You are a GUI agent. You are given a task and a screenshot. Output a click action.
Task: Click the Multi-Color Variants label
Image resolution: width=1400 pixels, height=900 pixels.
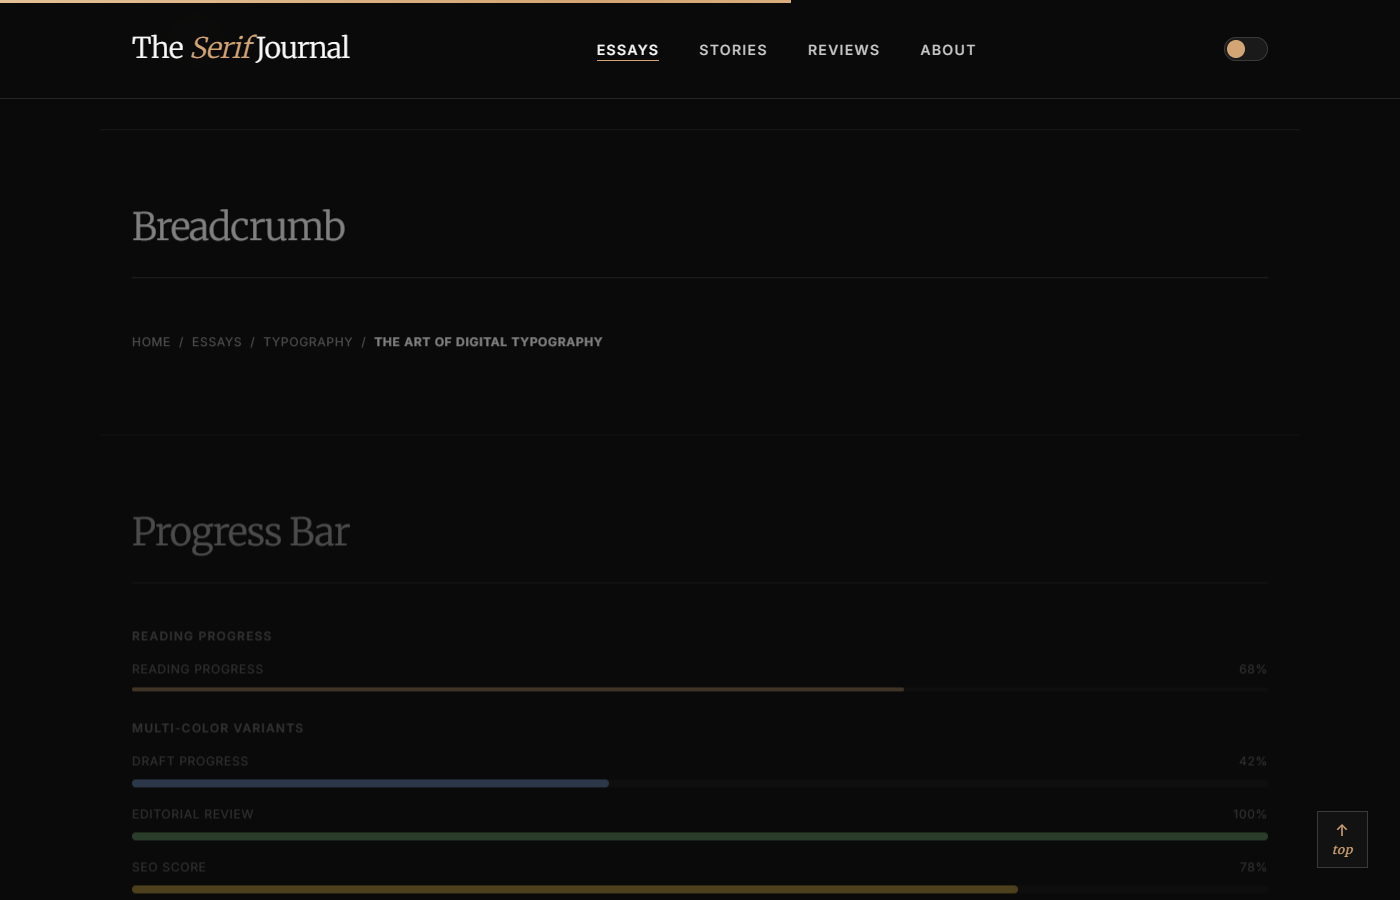point(217,728)
